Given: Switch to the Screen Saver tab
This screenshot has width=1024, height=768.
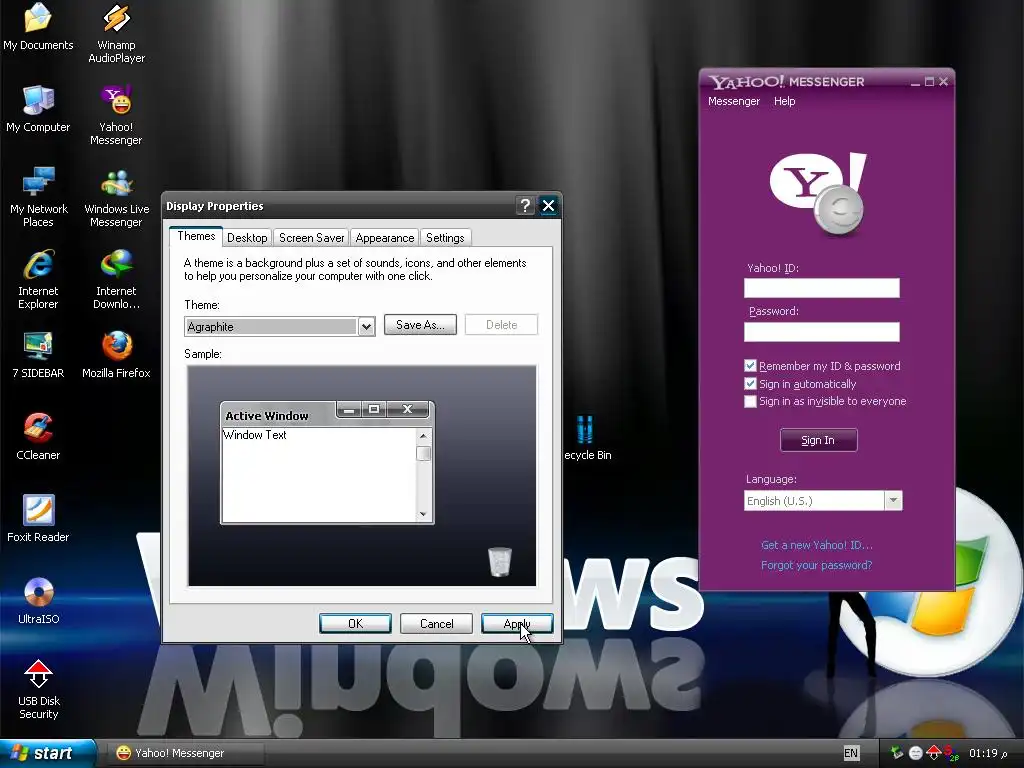Looking at the screenshot, I should click(x=312, y=238).
